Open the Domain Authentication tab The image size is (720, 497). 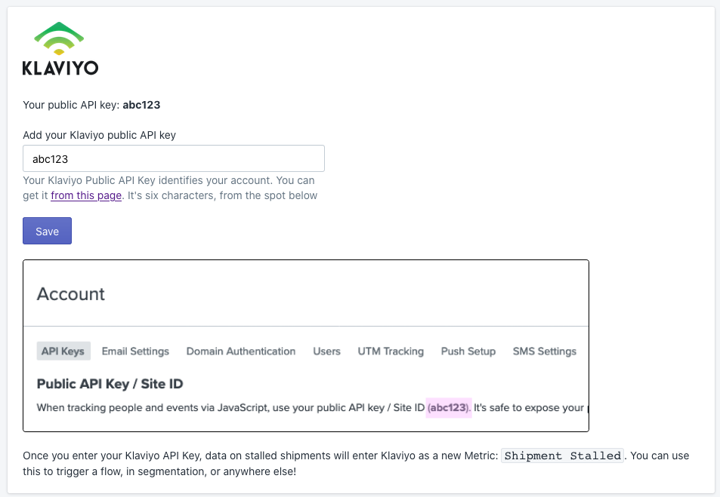241,351
